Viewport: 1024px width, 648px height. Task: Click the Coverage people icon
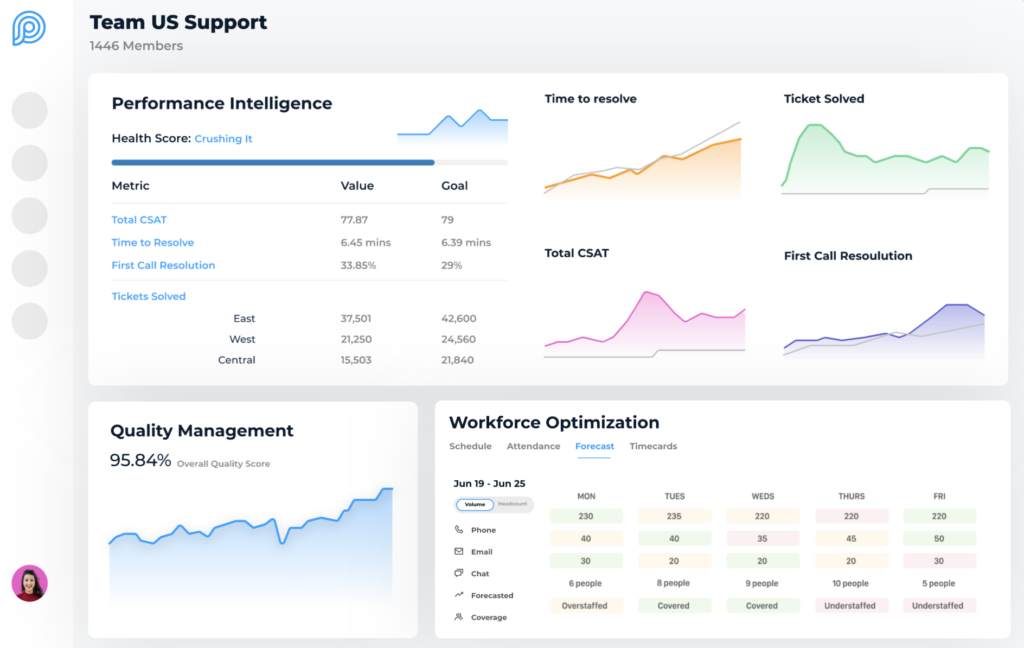click(459, 617)
